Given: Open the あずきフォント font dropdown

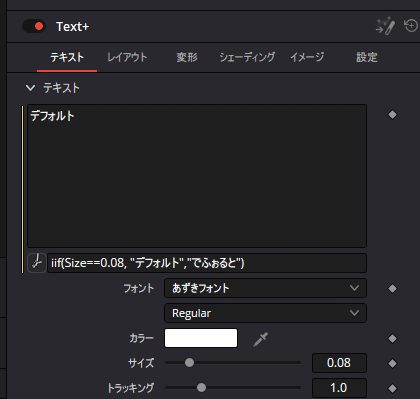Looking at the screenshot, I should point(265,288).
